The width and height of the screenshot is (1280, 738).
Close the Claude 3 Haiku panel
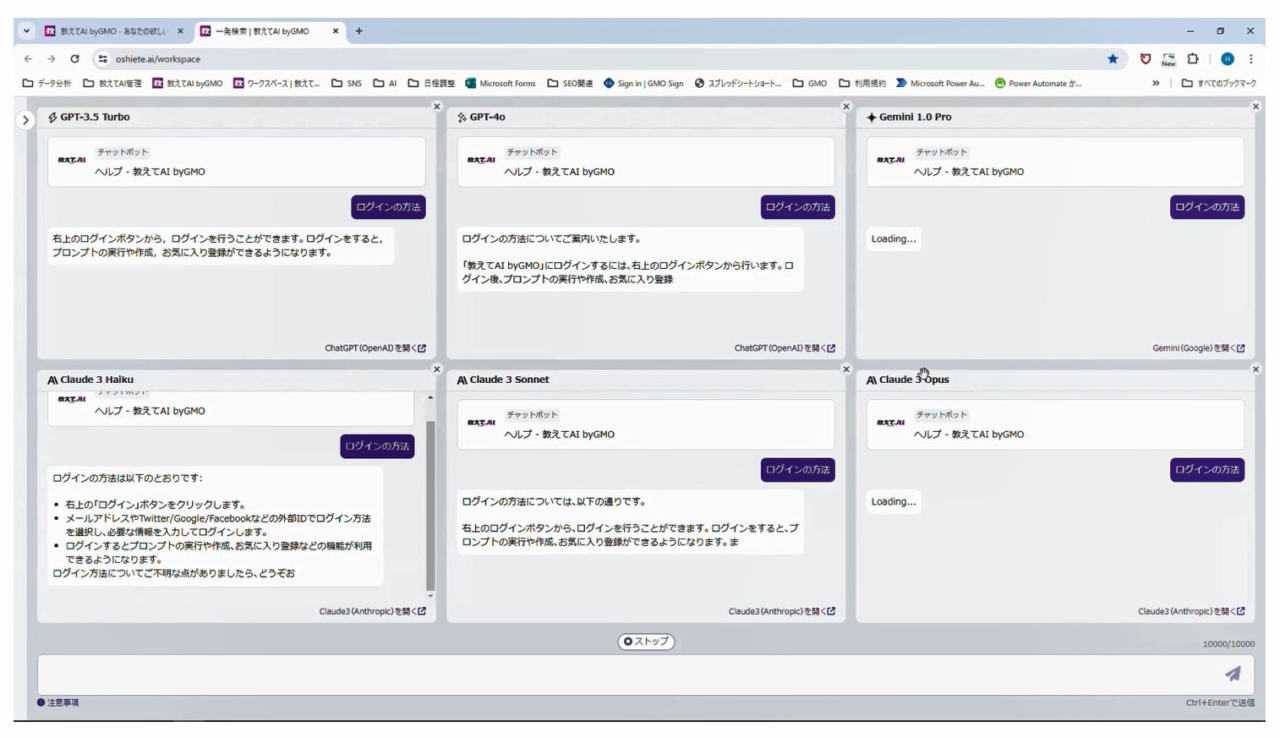tap(436, 369)
